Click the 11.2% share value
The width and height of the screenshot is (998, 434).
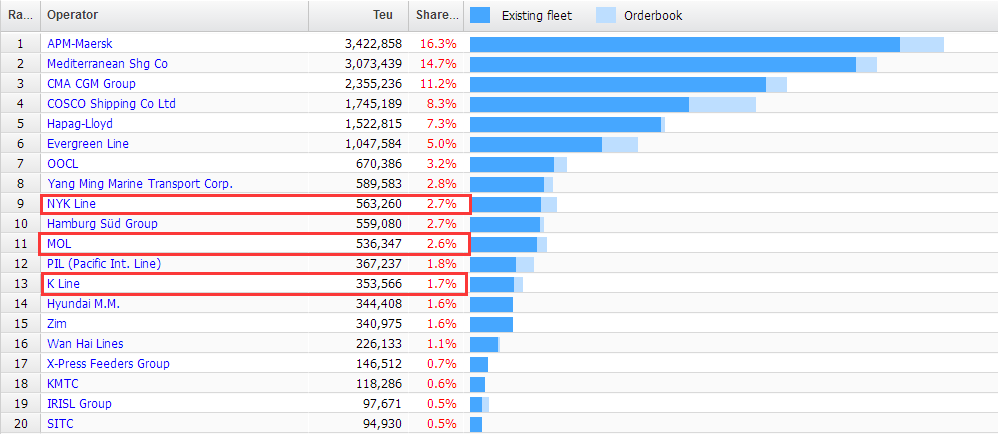click(438, 84)
